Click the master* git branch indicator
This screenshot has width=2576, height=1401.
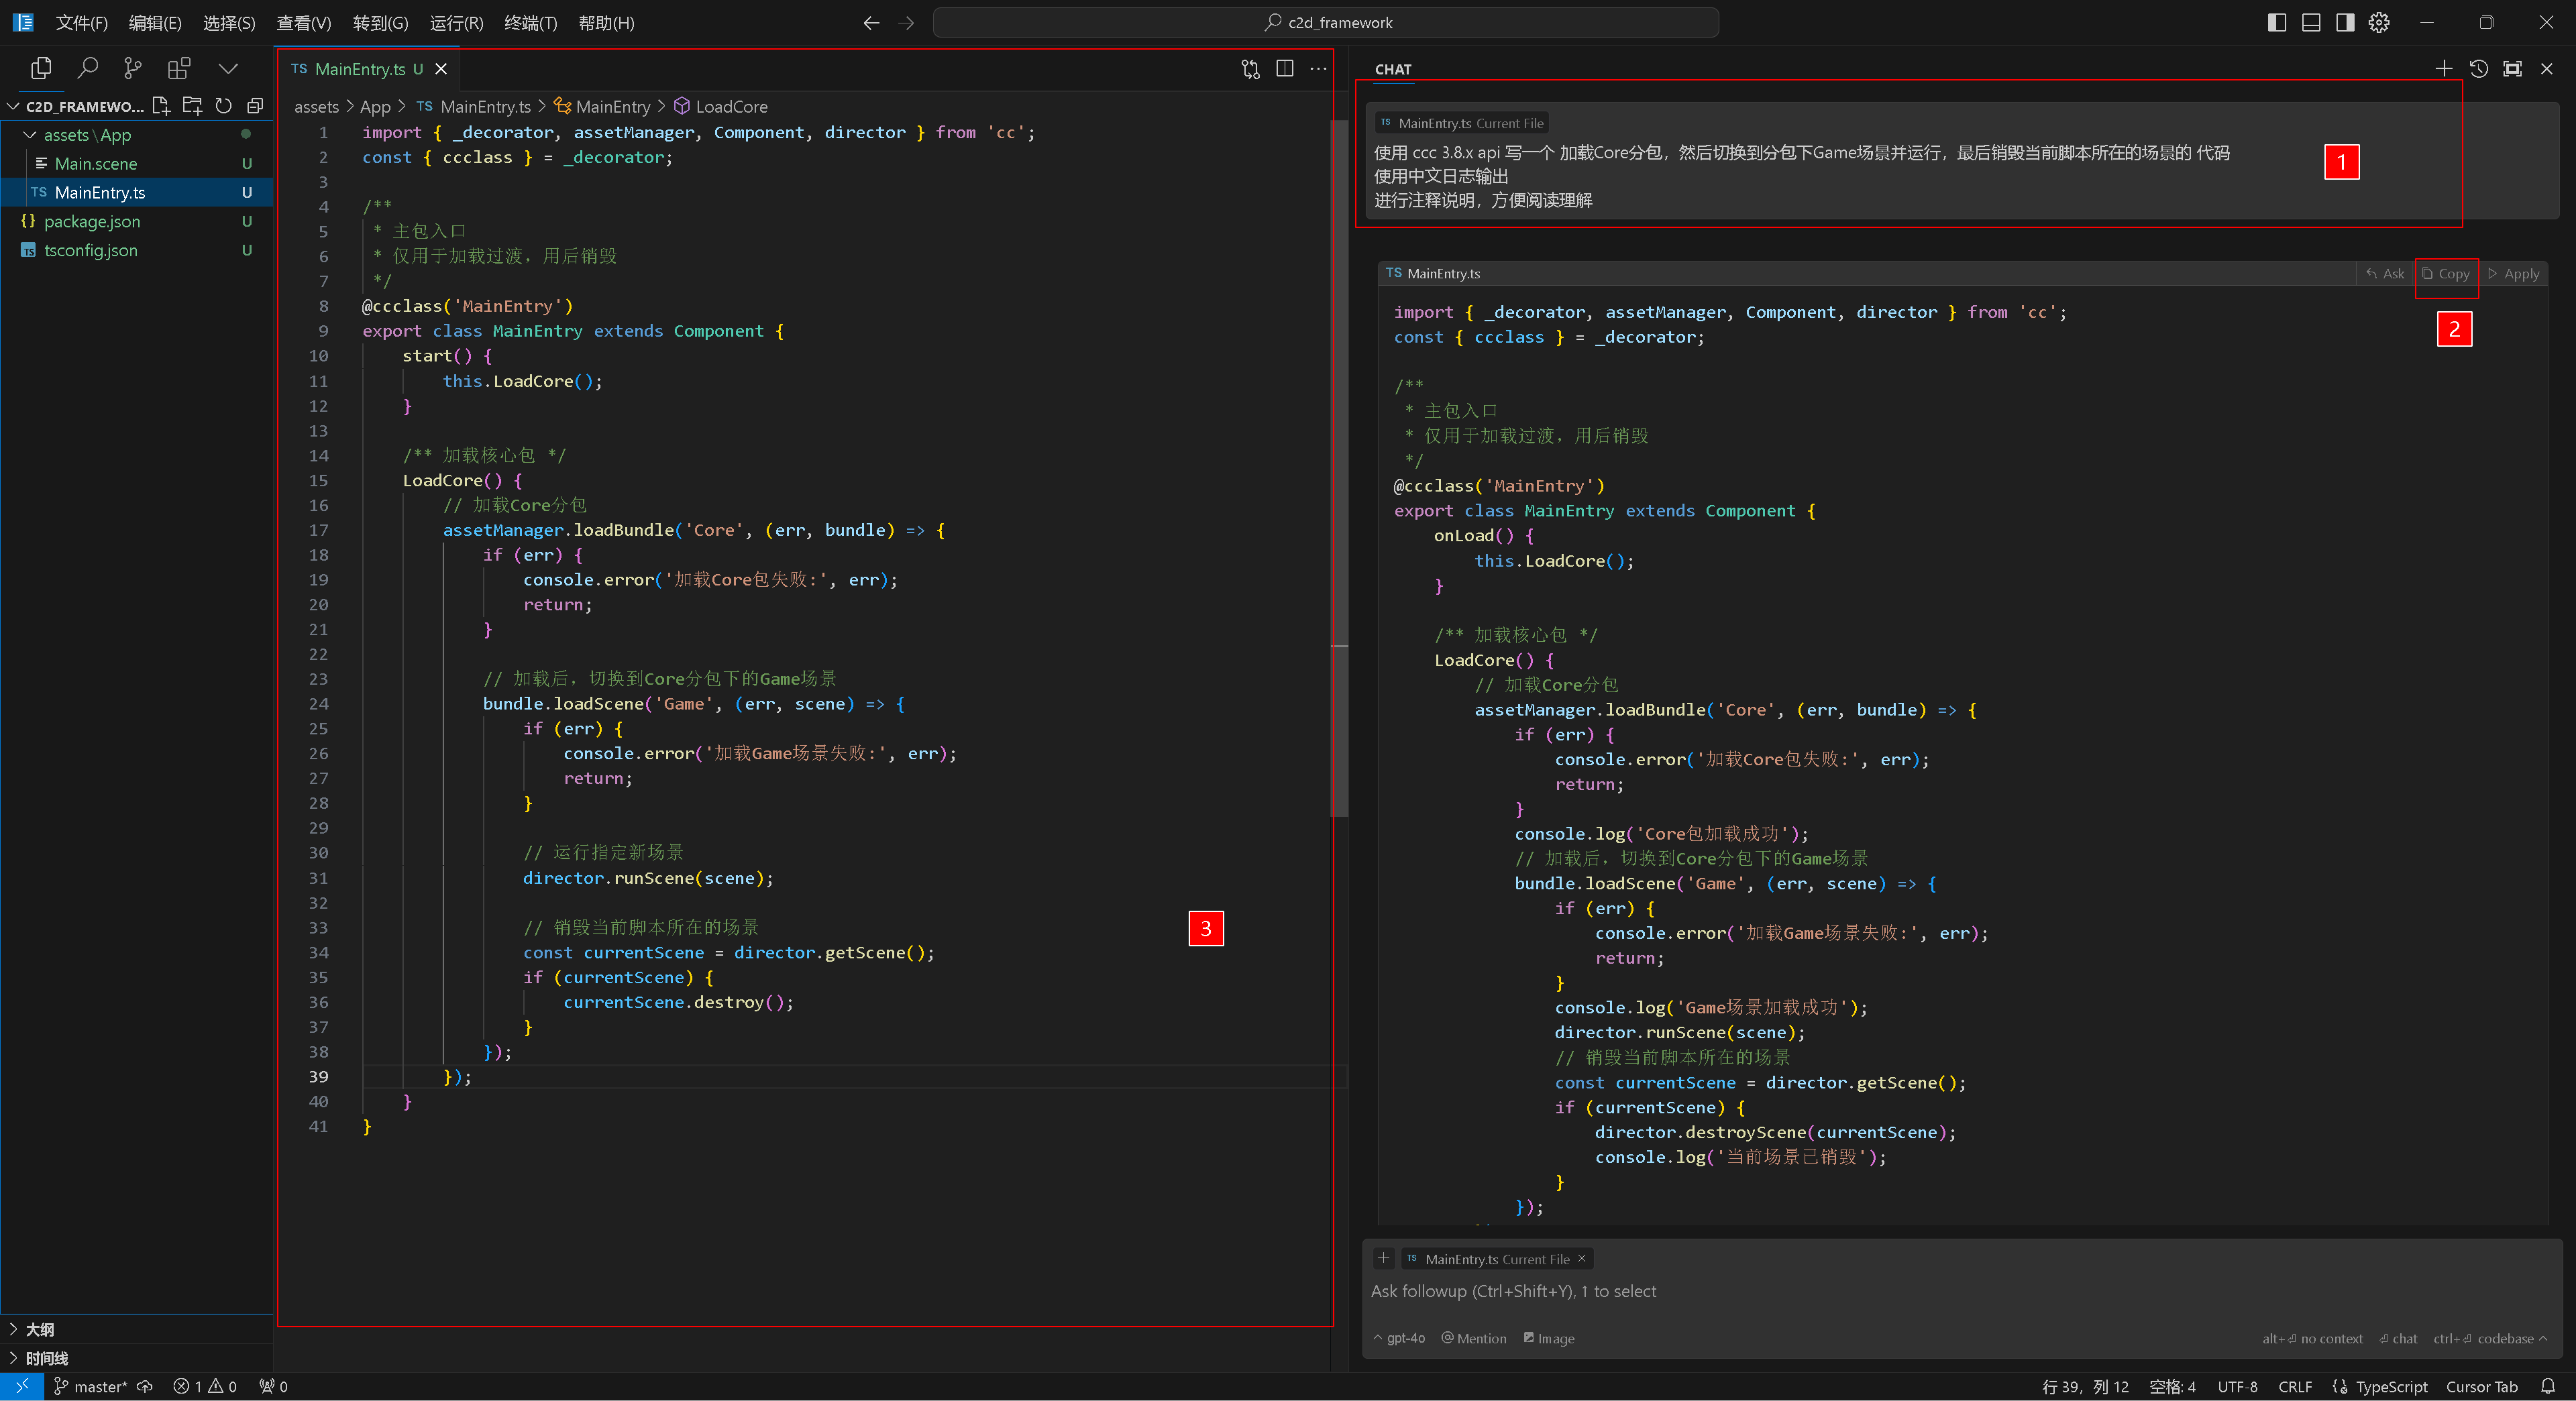[x=90, y=1386]
